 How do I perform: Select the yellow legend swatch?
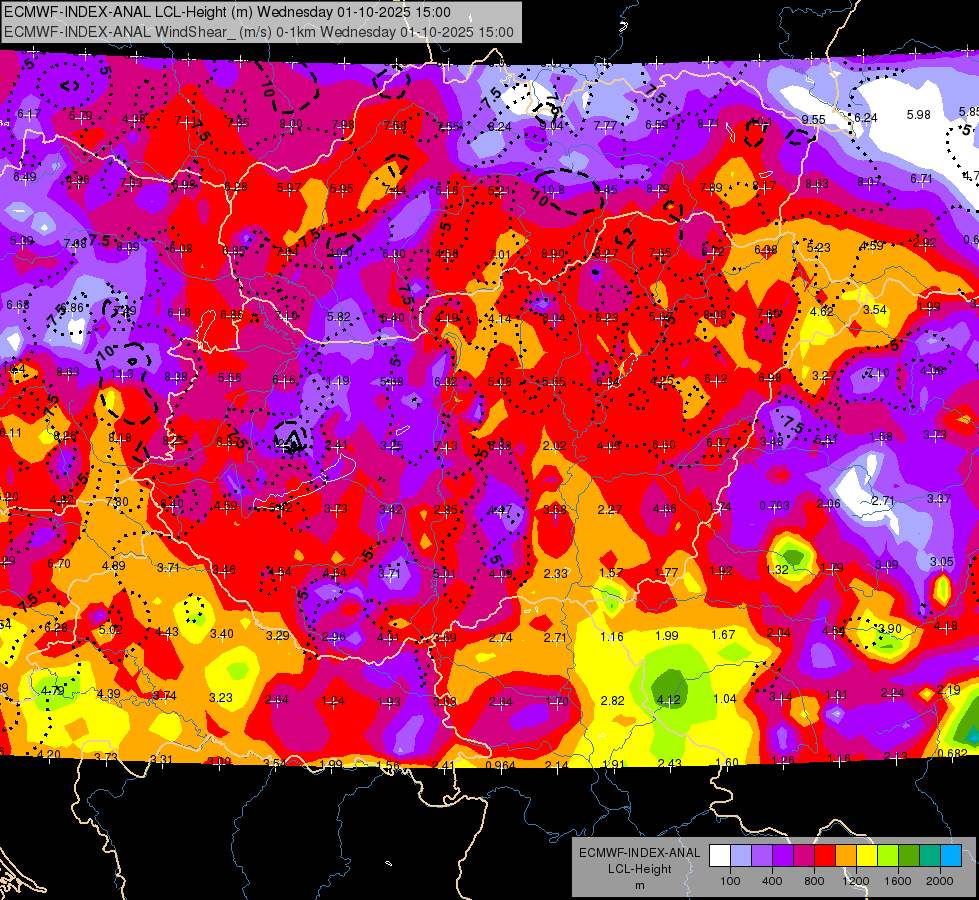pyautogui.click(x=867, y=856)
